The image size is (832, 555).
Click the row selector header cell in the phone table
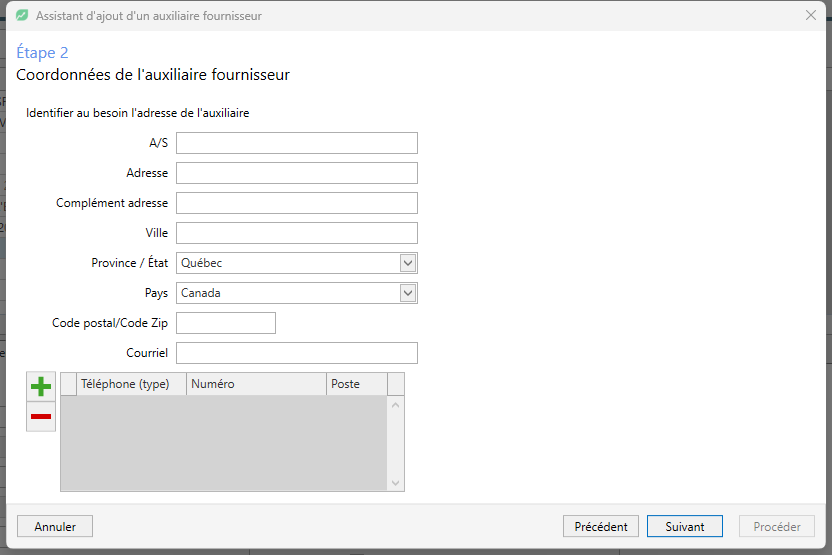[x=68, y=384]
